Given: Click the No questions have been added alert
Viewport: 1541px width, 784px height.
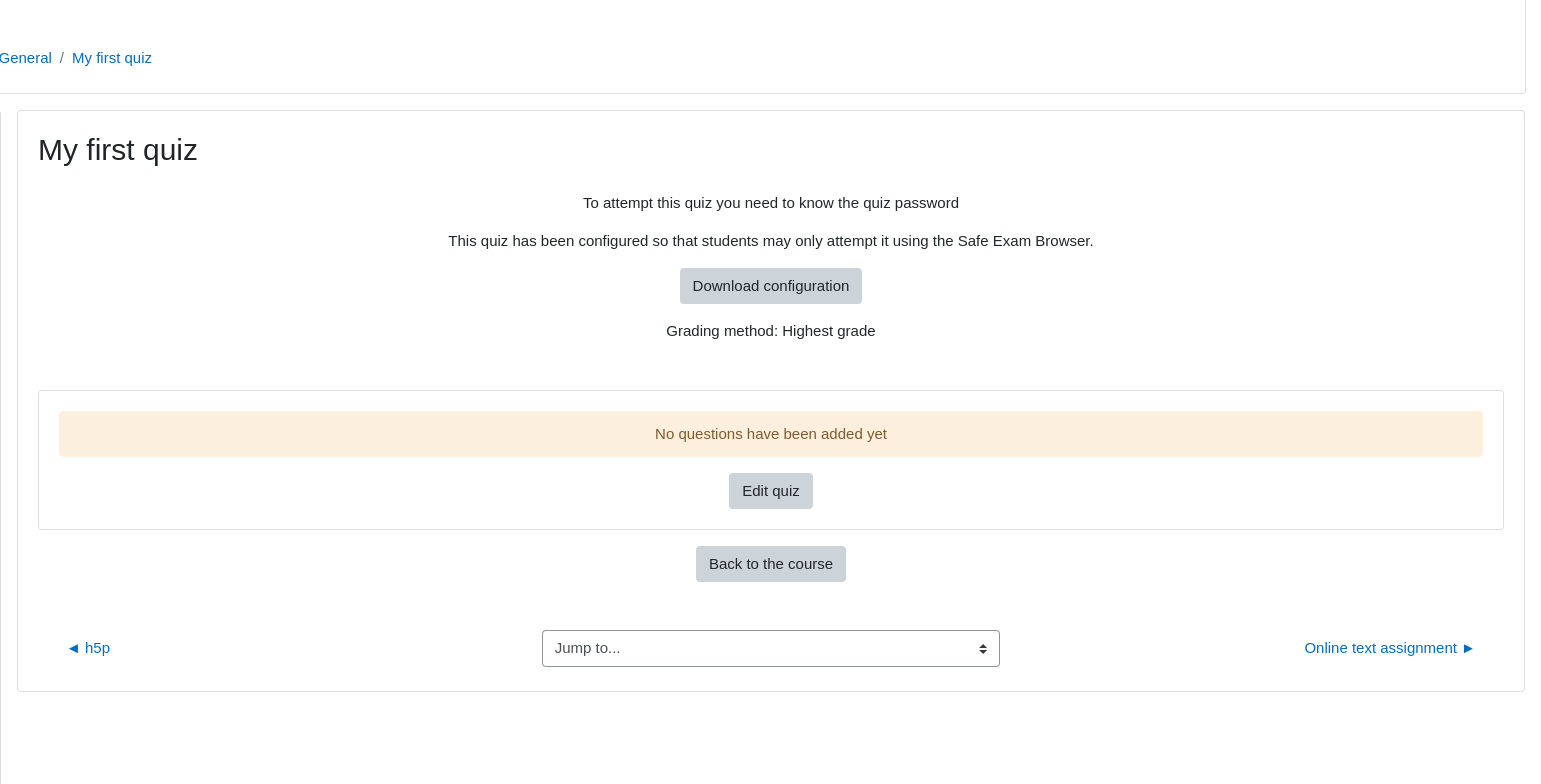Looking at the screenshot, I should click(x=770, y=434).
